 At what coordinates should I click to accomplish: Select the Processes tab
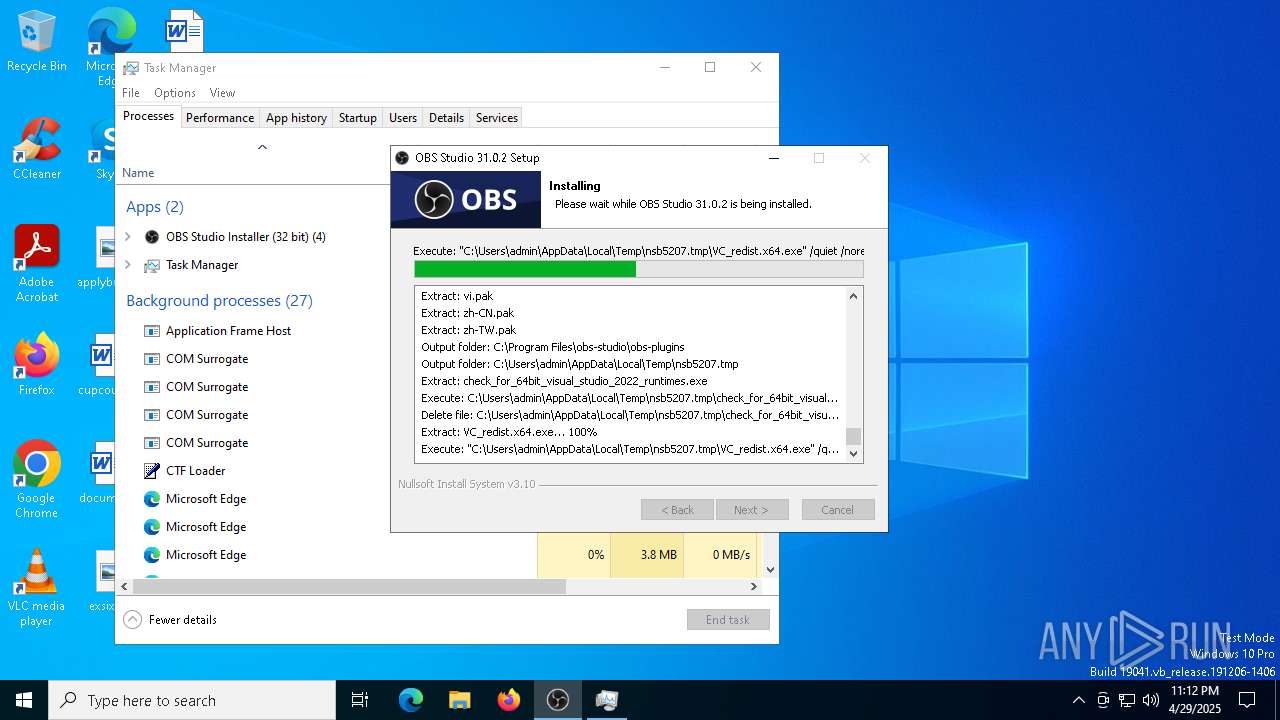[x=148, y=116]
